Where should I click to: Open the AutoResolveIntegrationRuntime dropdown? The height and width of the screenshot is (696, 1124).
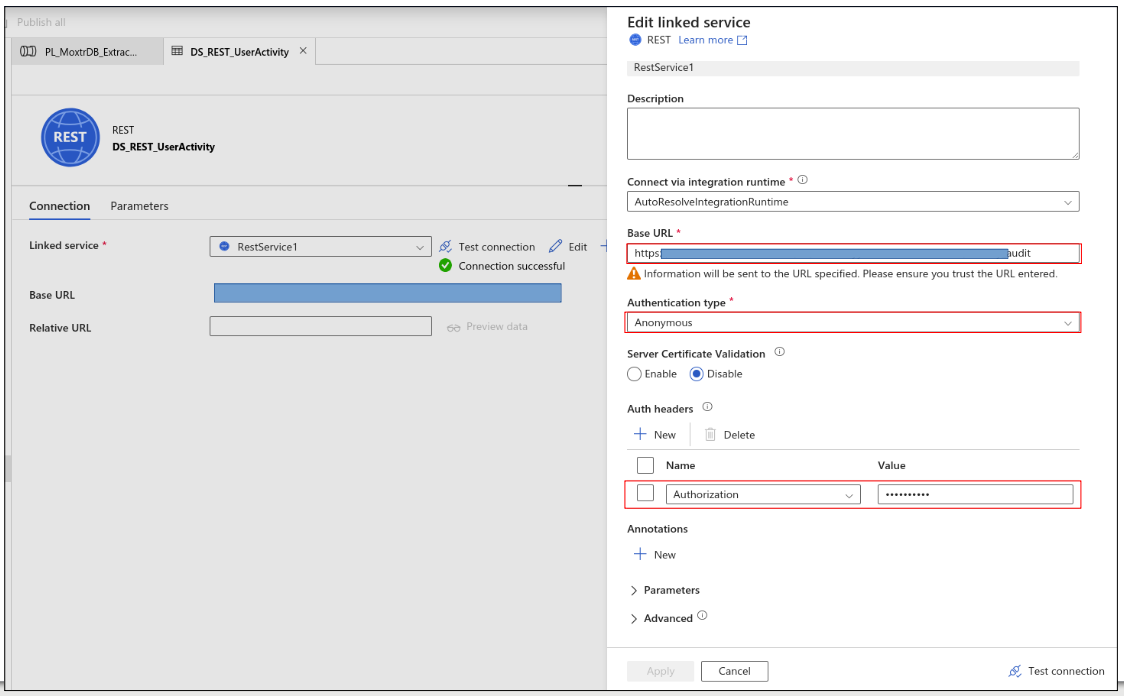(853, 202)
